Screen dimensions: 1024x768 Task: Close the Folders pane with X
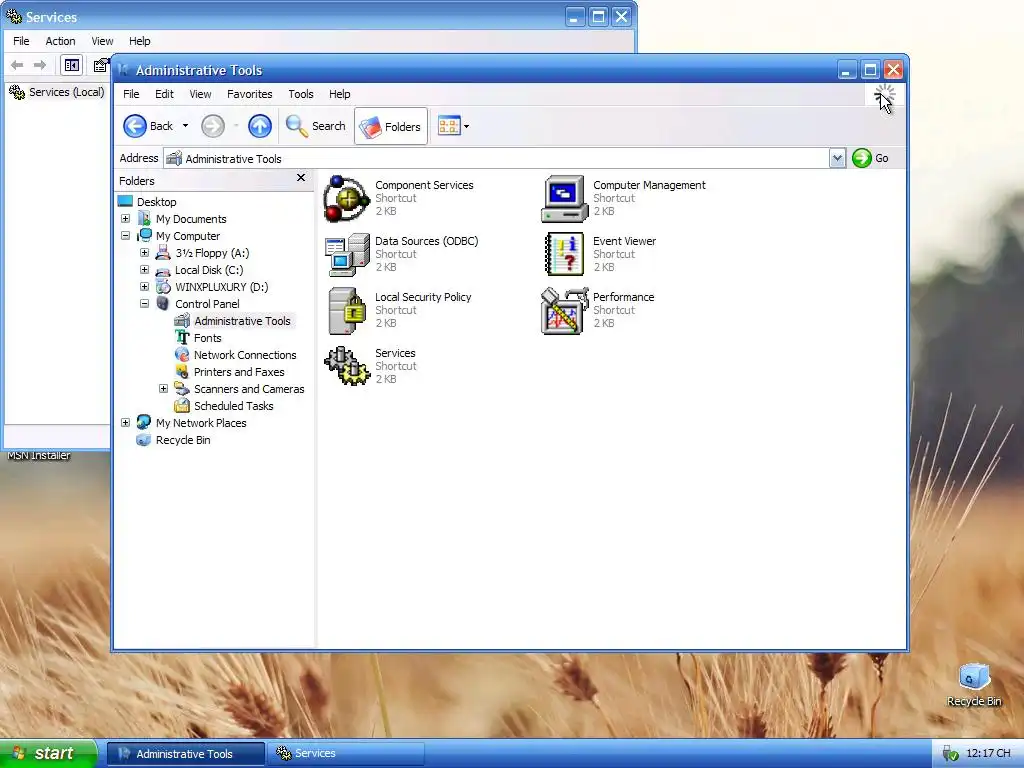(301, 178)
